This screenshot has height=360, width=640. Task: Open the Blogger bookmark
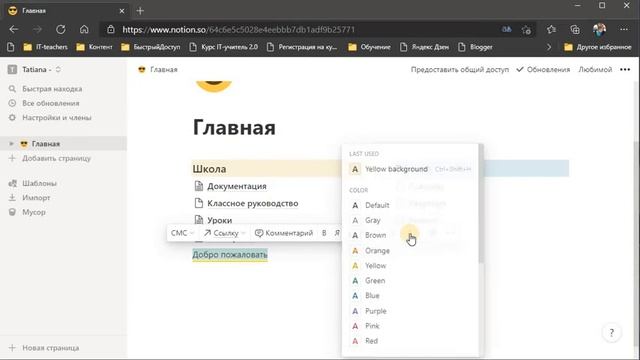[475, 47]
